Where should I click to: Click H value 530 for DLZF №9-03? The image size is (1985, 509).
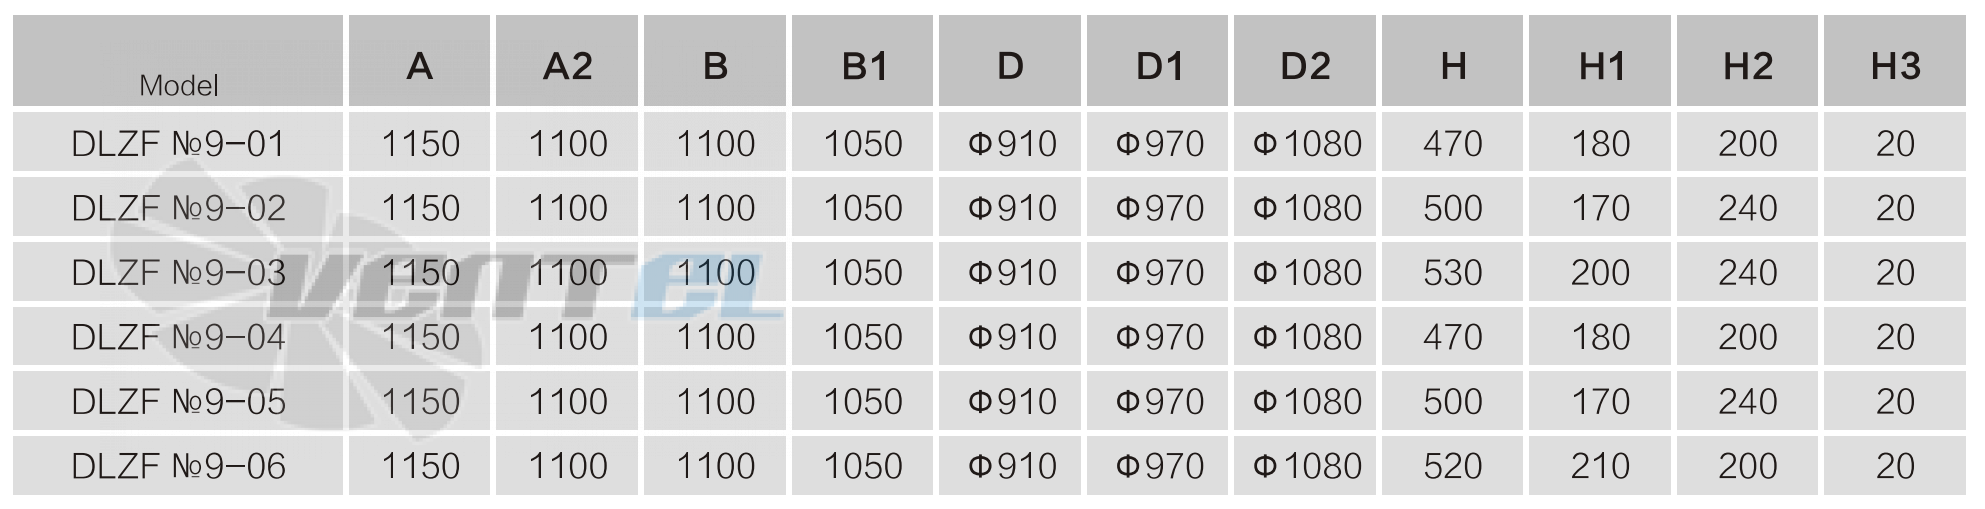point(1453,272)
